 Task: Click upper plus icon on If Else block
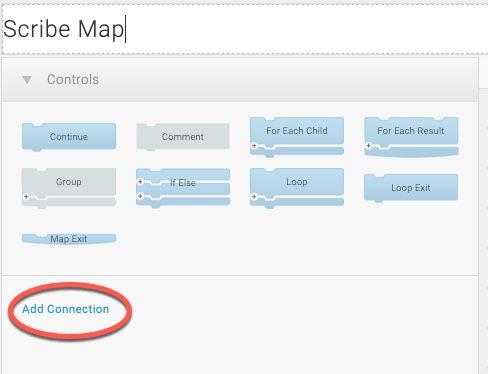point(140,182)
